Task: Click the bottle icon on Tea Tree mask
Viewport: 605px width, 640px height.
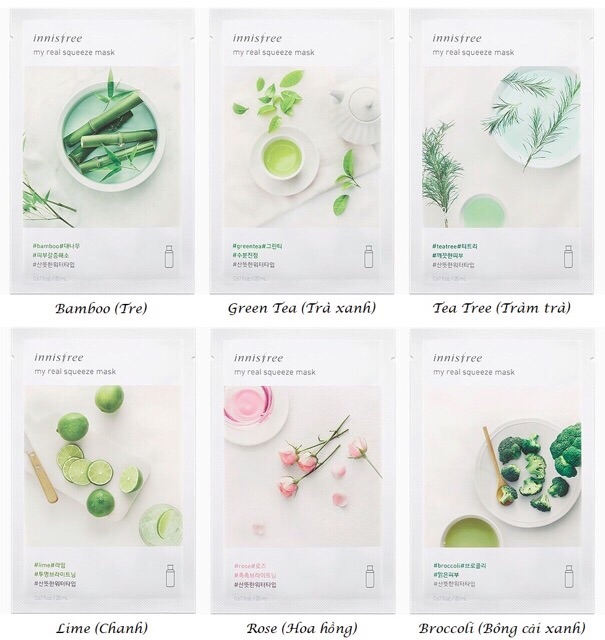Action: pos(568,256)
